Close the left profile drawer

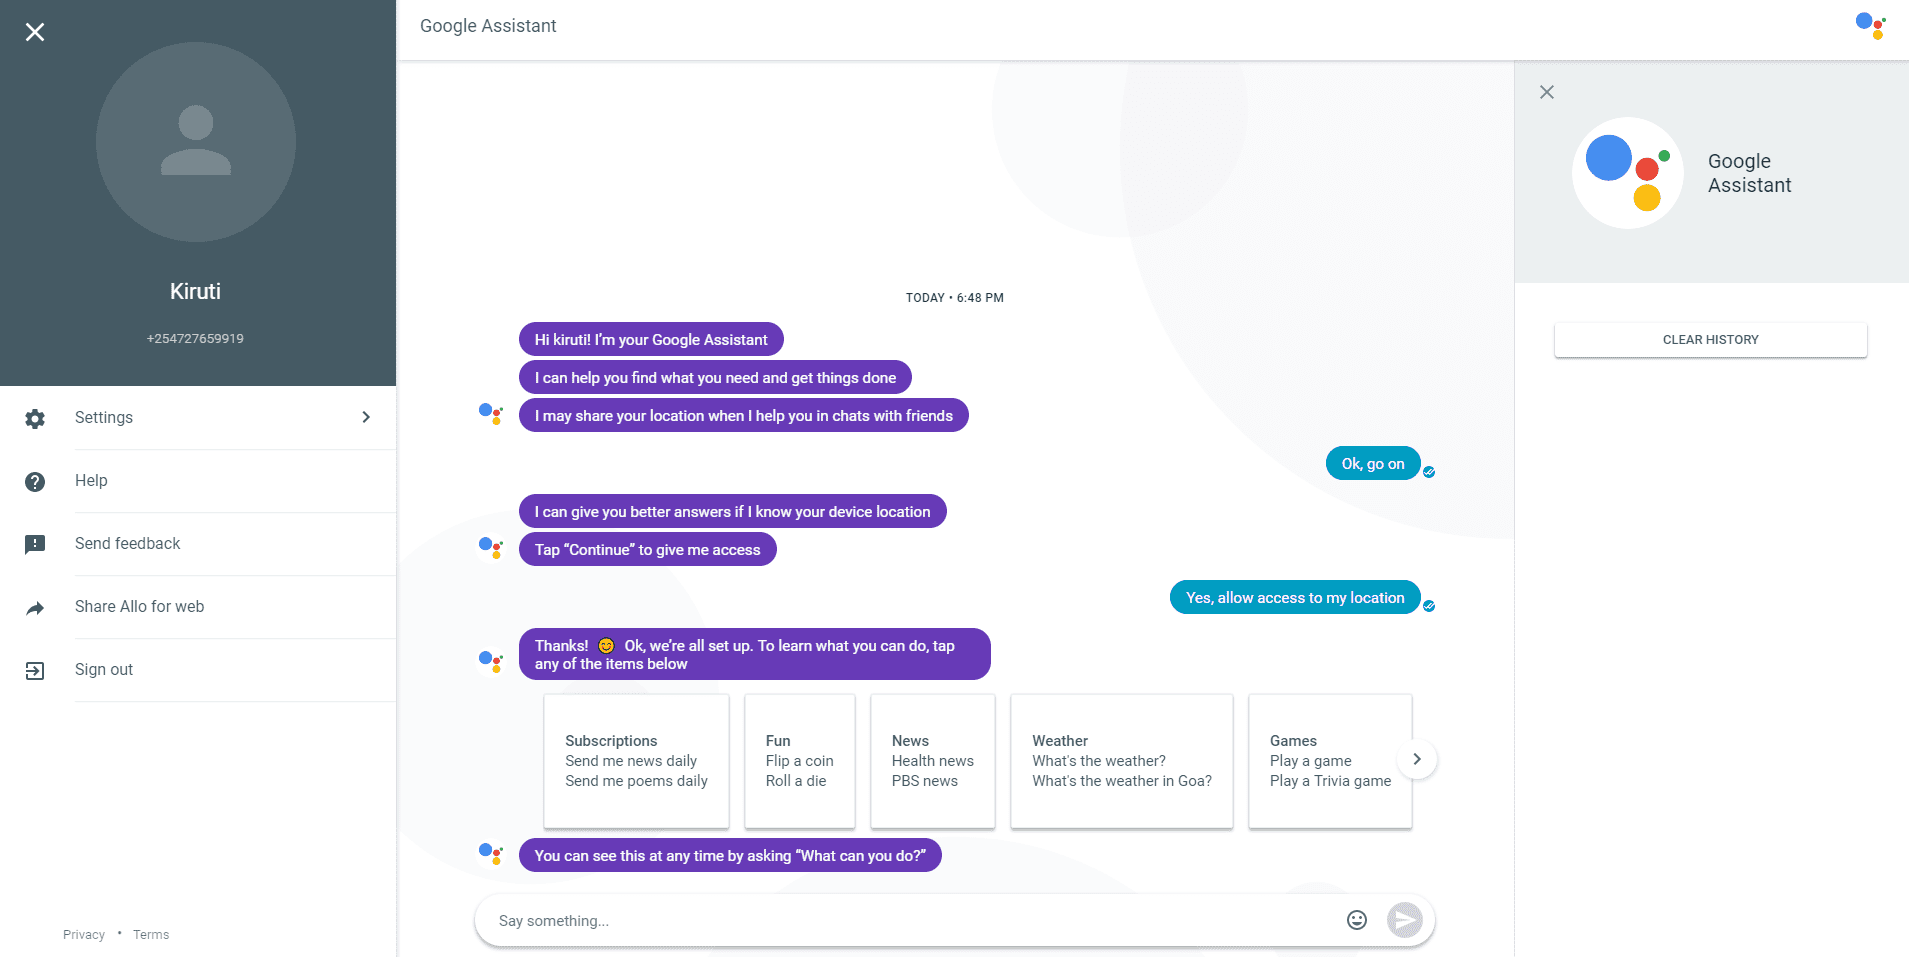pos(35,32)
